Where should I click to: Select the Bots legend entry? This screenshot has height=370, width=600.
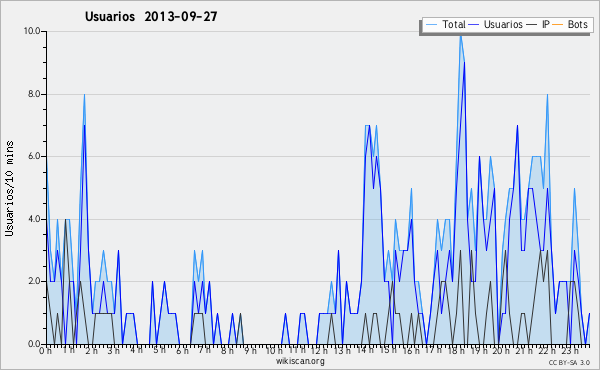point(570,24)
